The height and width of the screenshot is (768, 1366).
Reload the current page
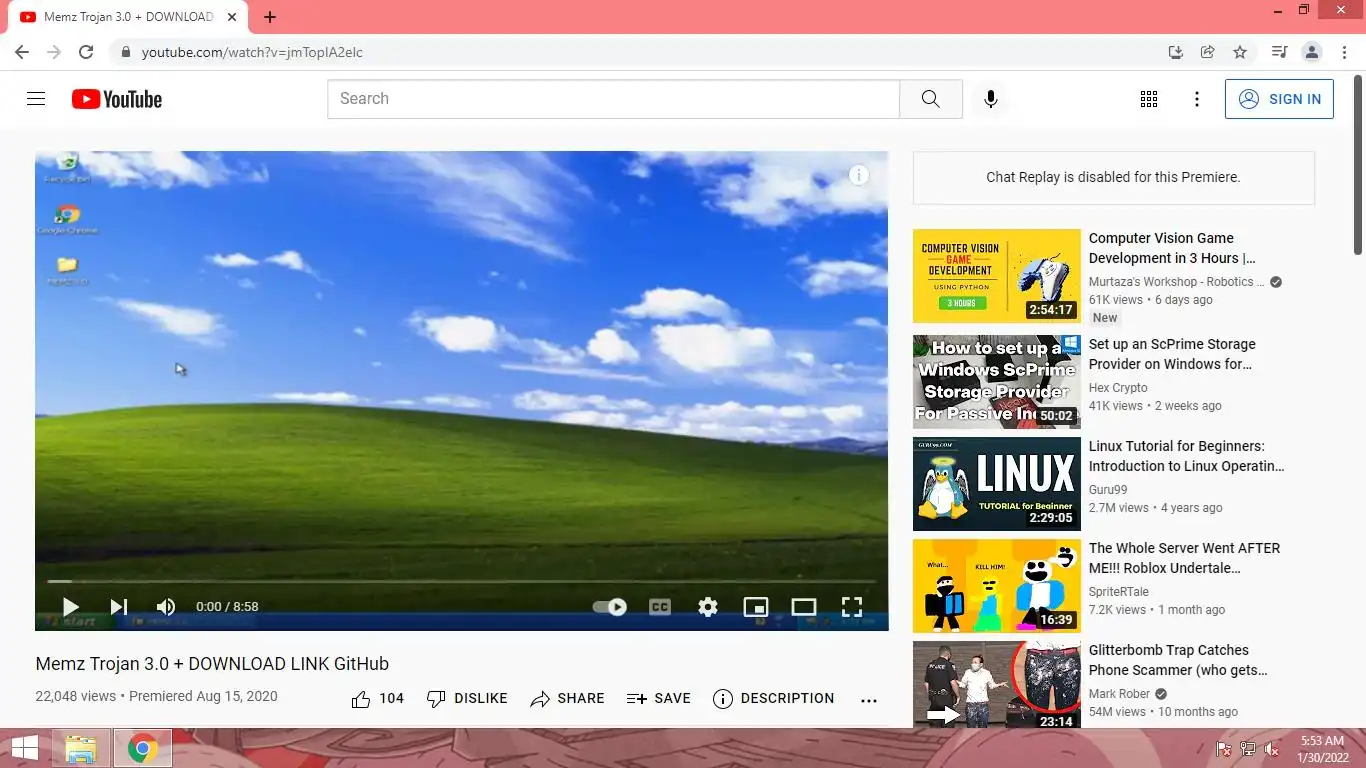(86, 52)
